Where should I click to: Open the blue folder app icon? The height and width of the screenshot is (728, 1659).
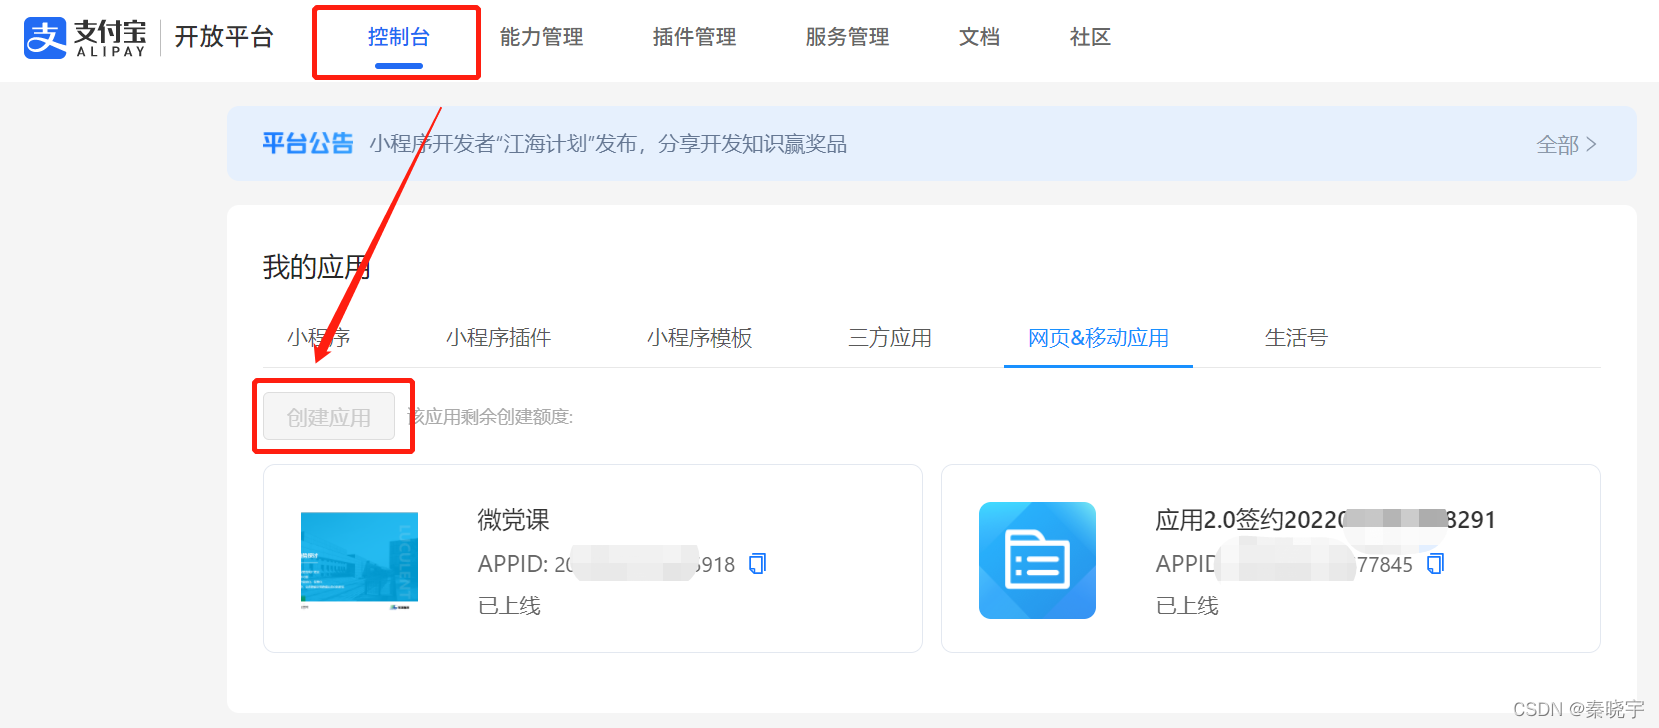(1037, 560)
